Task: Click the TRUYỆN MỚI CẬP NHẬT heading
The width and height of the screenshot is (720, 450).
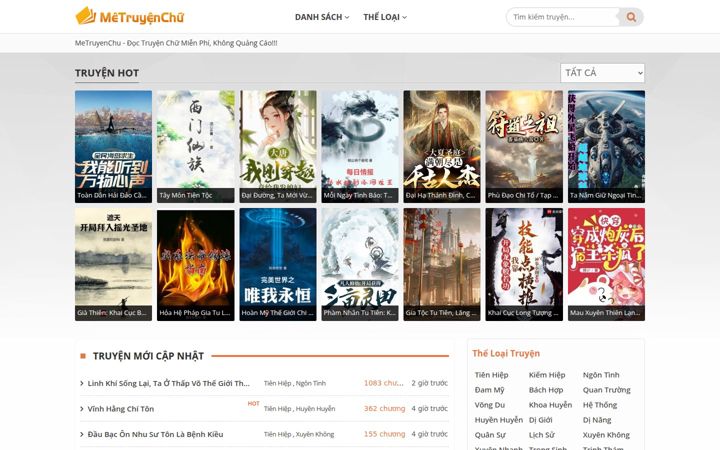Action: (148, 356)
